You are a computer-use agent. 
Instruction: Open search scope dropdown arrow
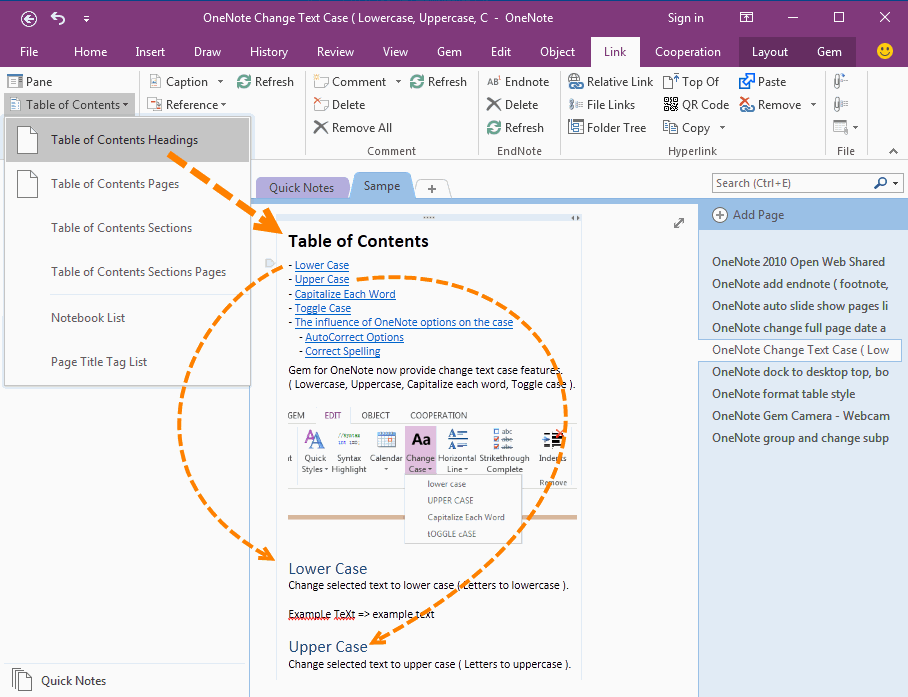point(896,183)
